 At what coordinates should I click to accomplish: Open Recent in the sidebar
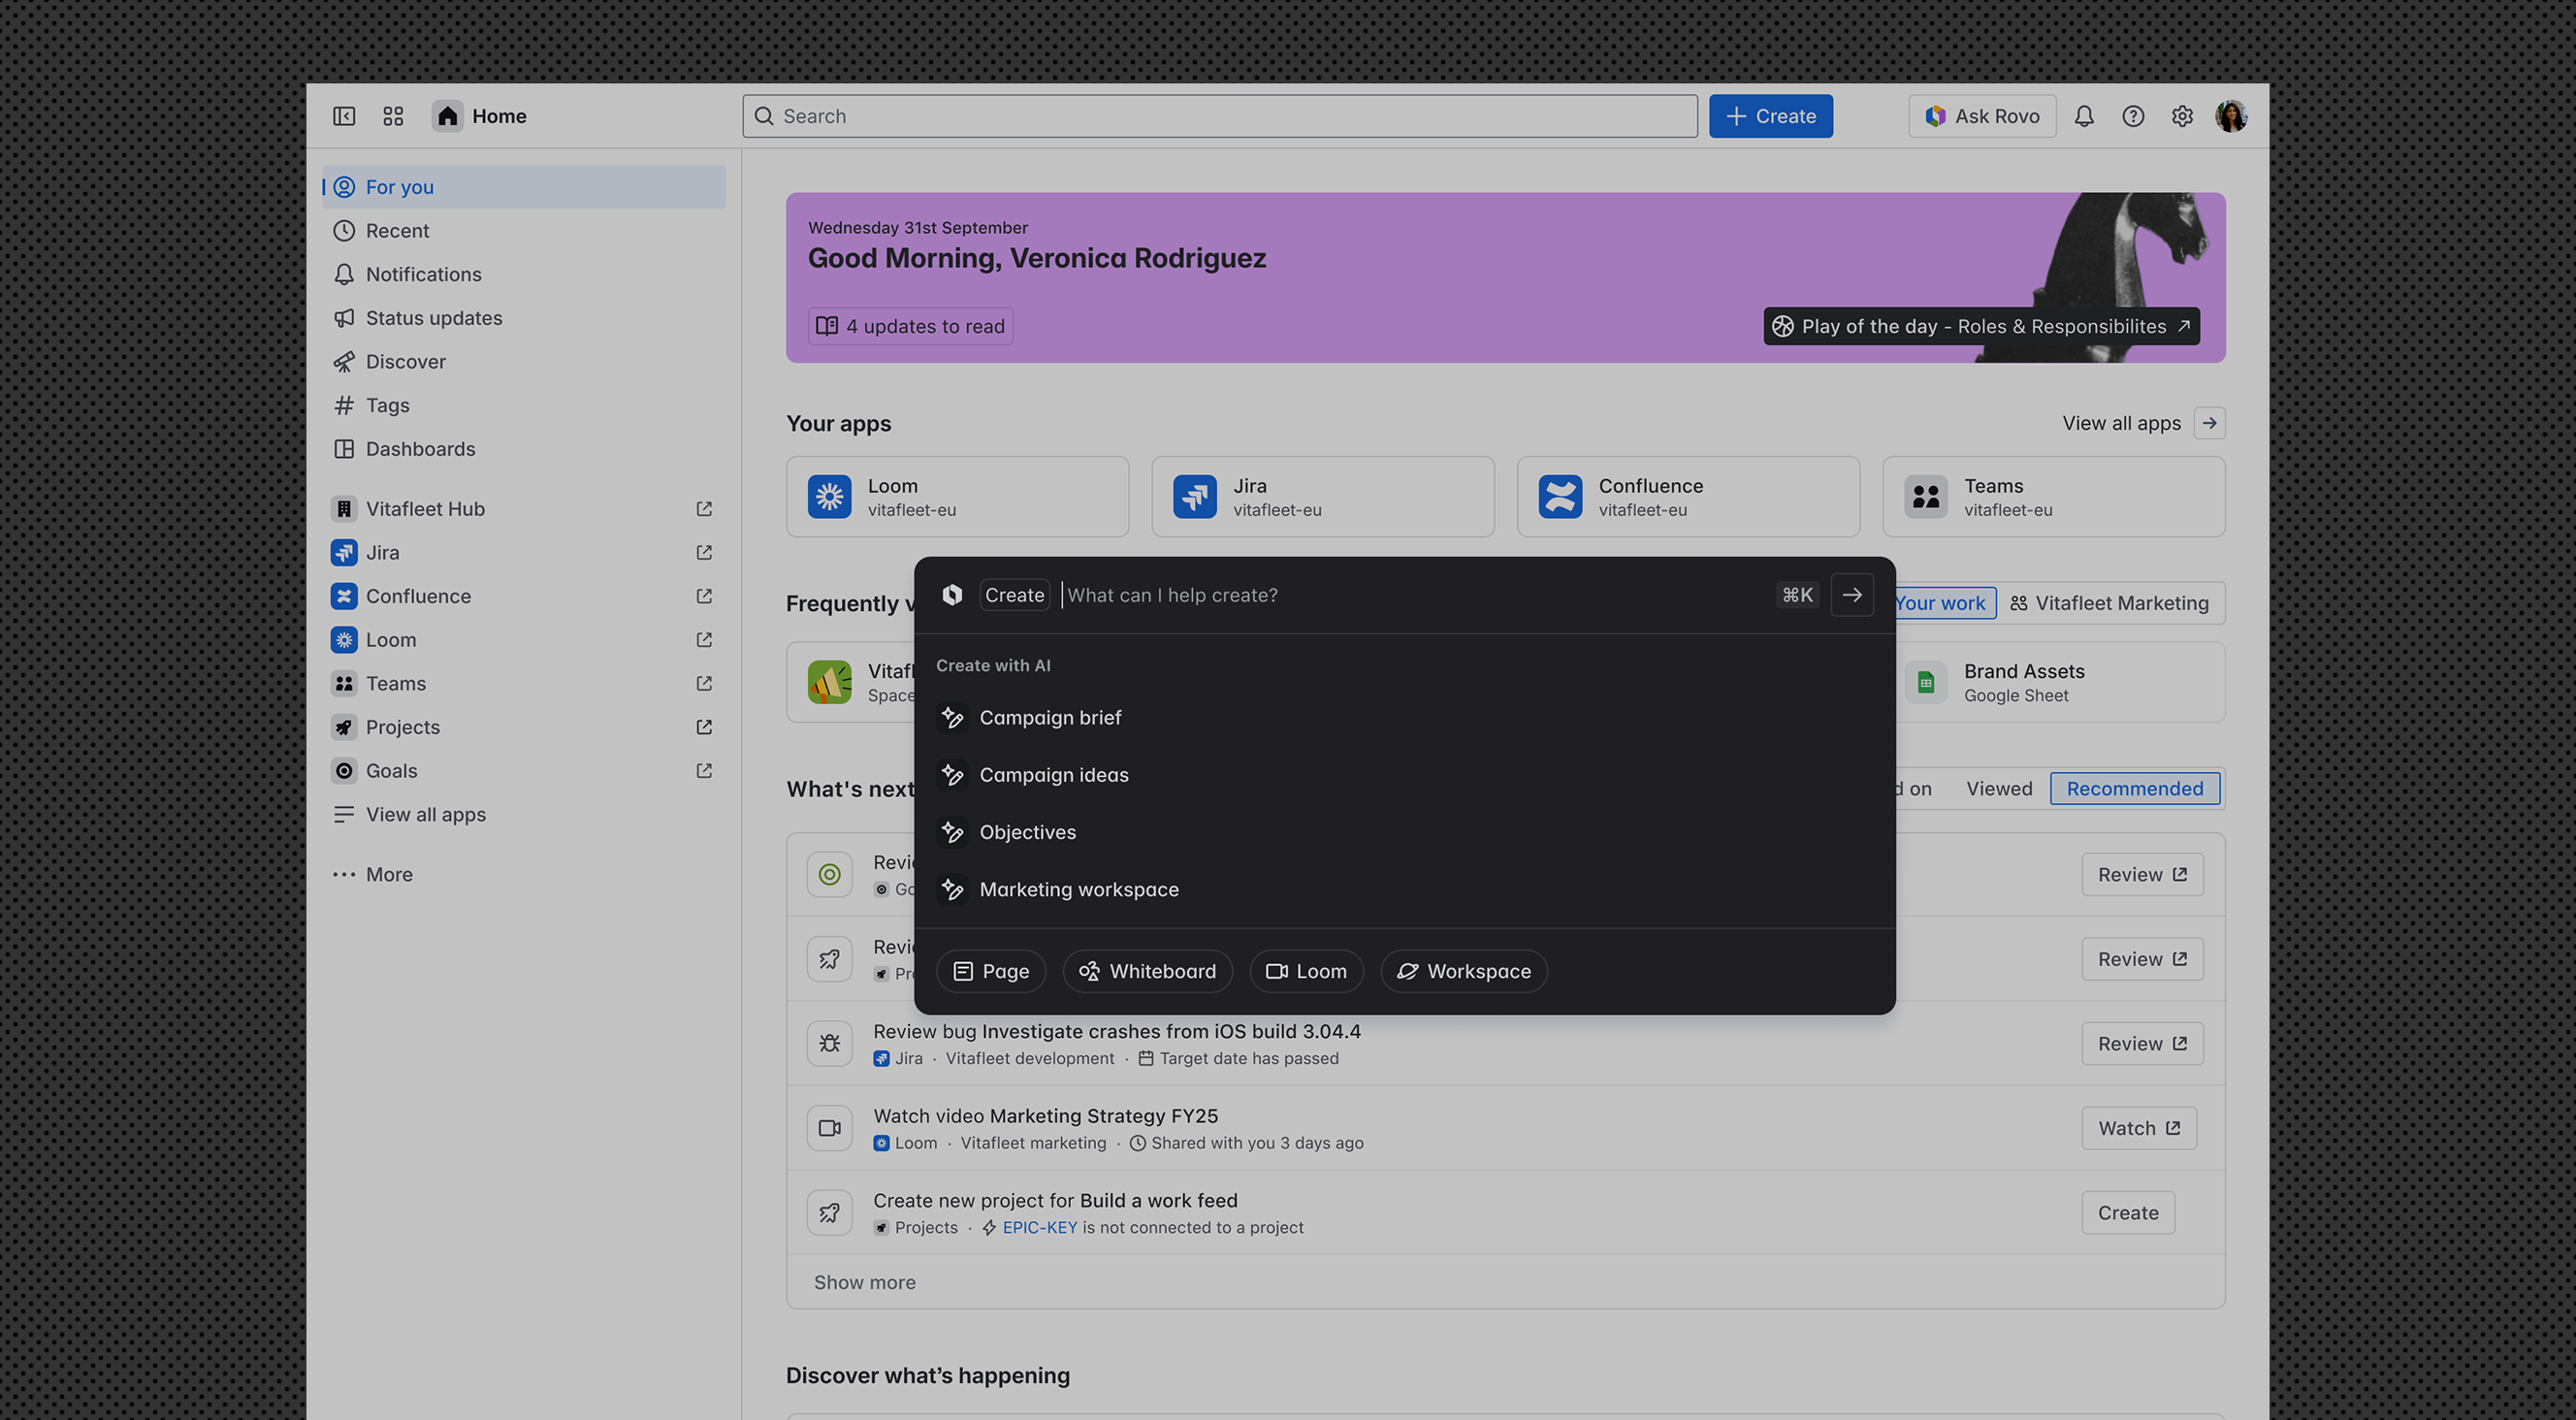pyautogui.click(x=524, y=231)
